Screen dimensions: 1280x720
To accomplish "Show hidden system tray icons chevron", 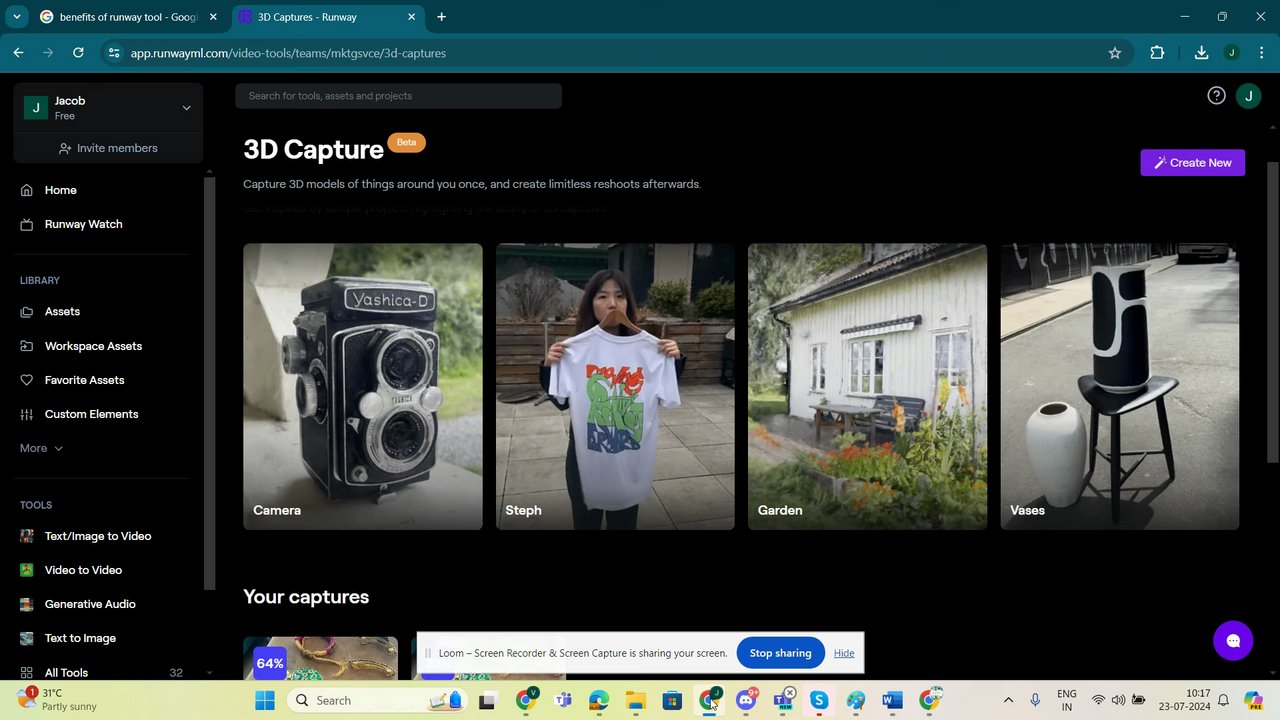I will pyautogui.click(x=1008, y=700).
